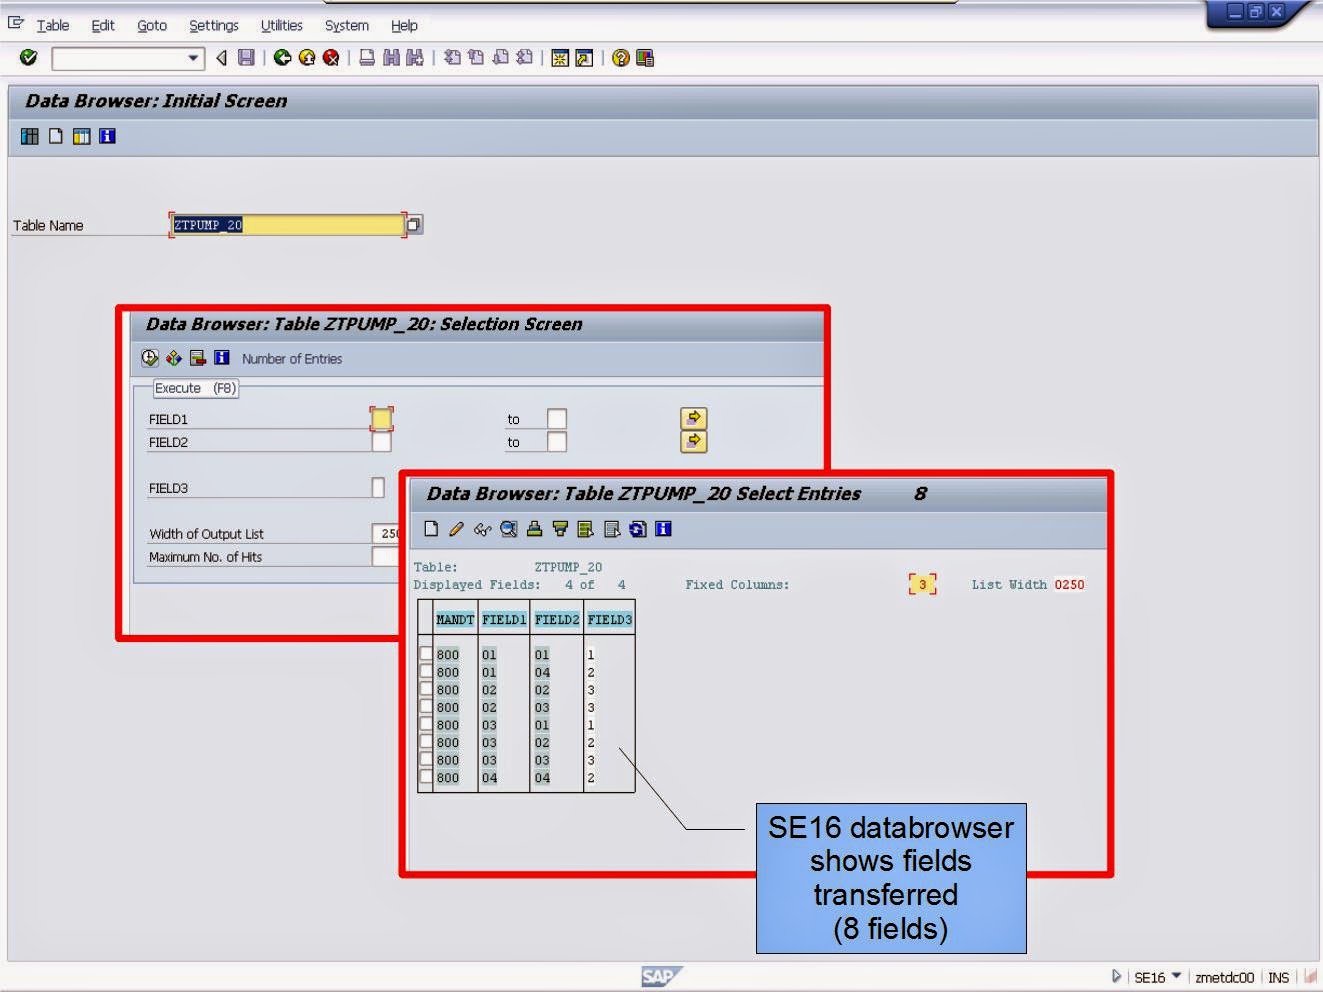Open the SE16 status bar dropdown
This screenshot has height=992, width=1323.
tap(1176, 977)
